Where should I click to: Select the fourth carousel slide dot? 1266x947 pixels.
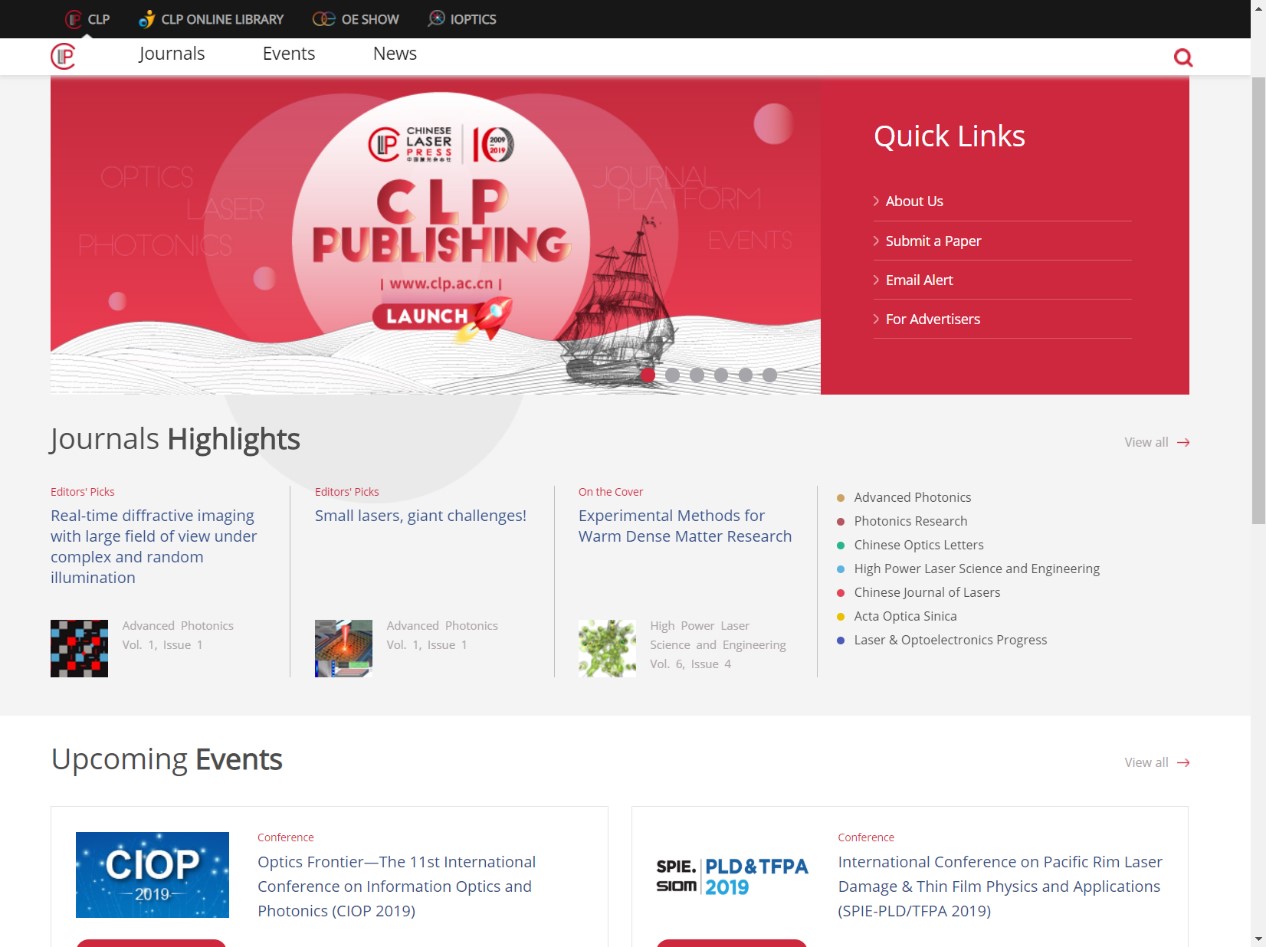[x=721, y=375]
